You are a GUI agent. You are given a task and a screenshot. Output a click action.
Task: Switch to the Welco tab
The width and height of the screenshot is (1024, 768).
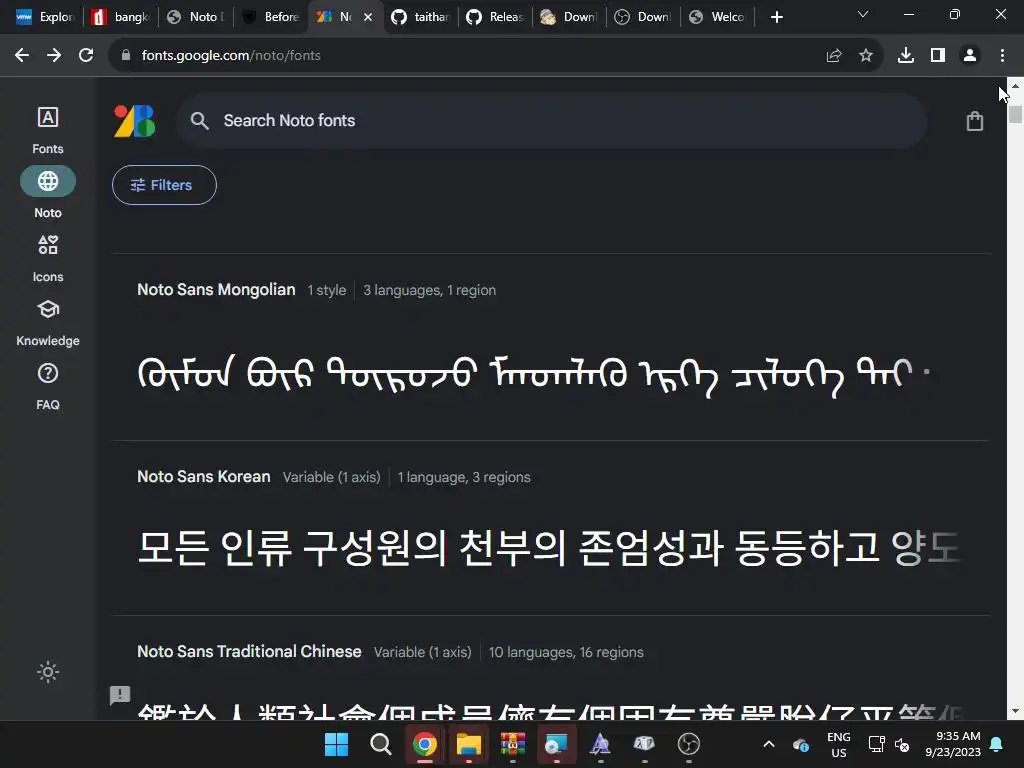pos(717,17)
